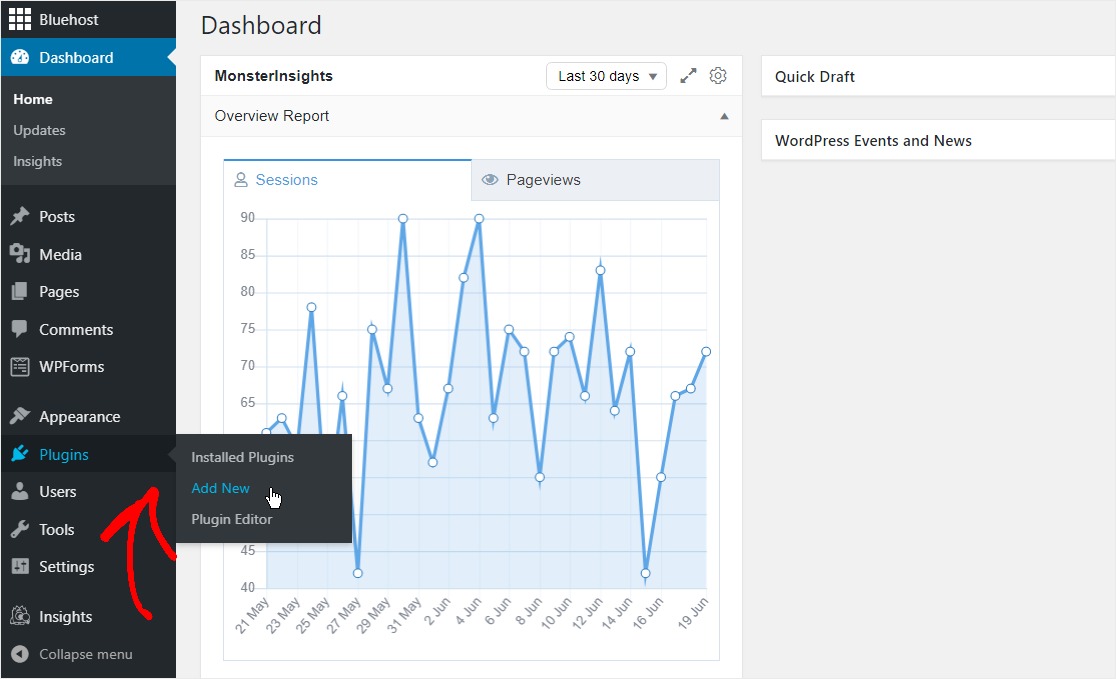Screen dimensions: 1116x679
Task: Click the Media icon in sidebar
Action: point(20,254)
